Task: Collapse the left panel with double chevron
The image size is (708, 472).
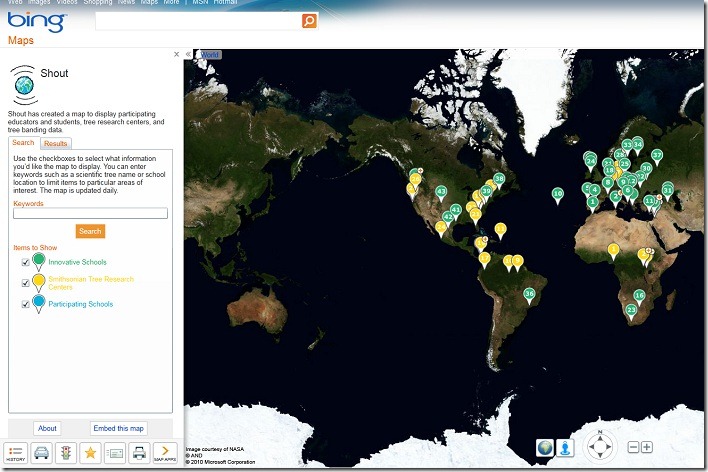Action: [188, 54]
